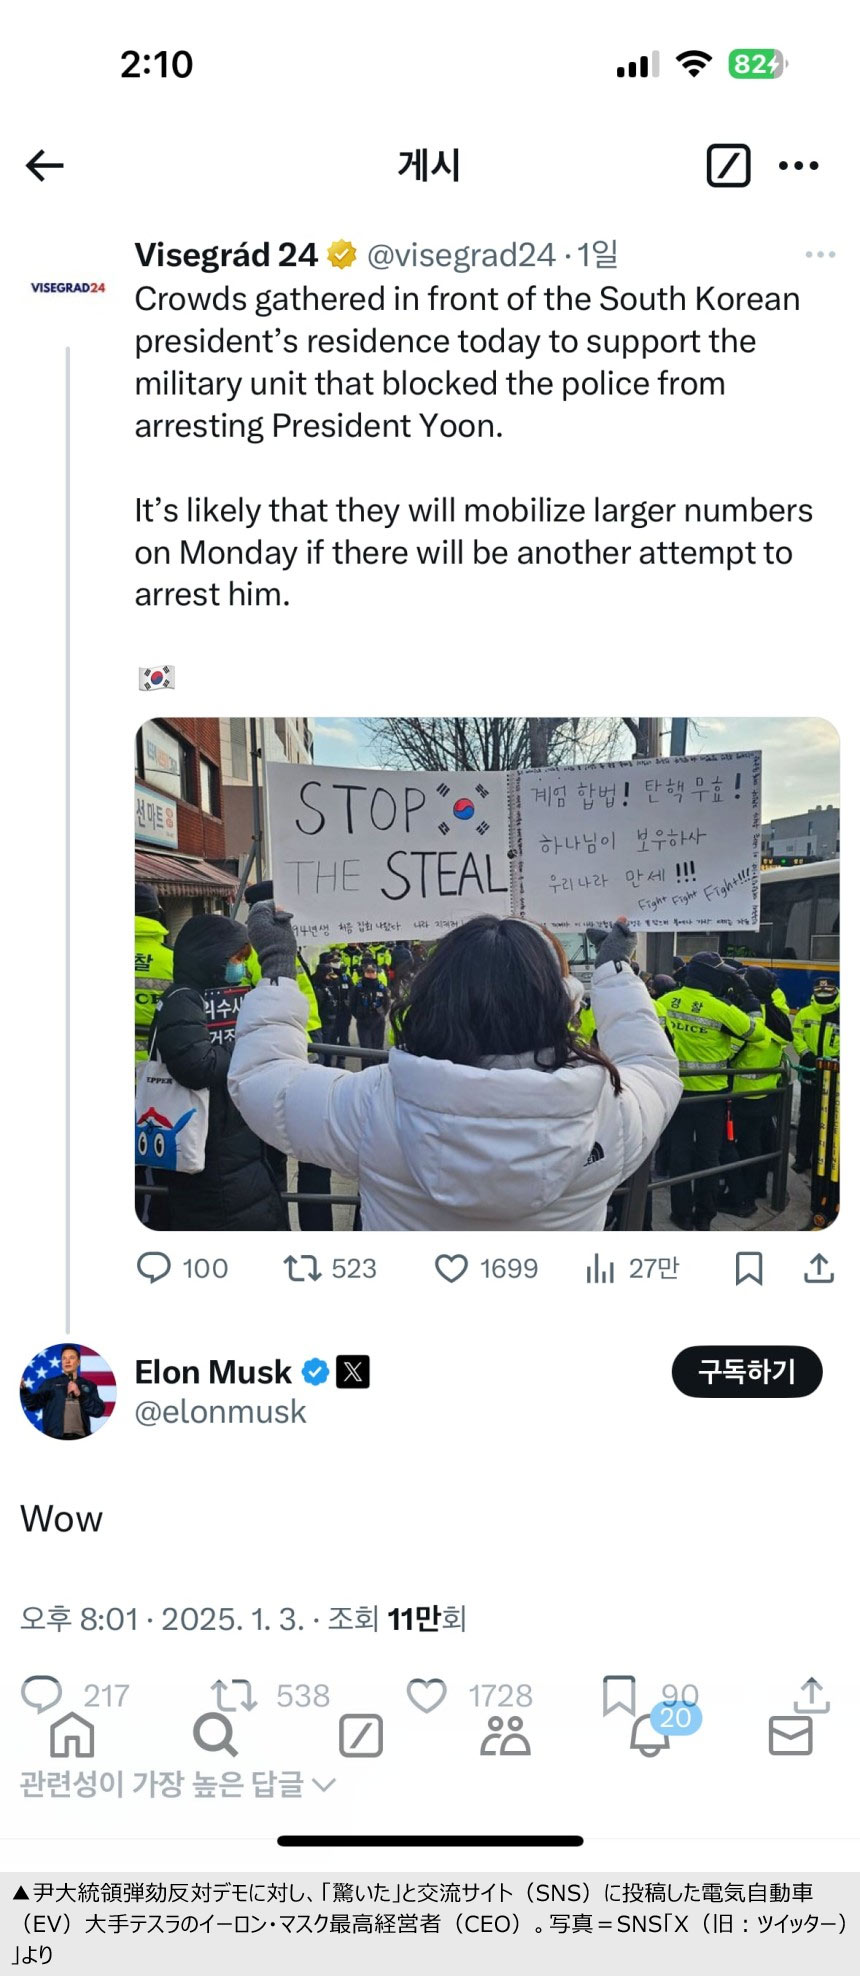The image size is (860, 1976).
Task: Open Grok icon in top bar
Action: (728, 166)
